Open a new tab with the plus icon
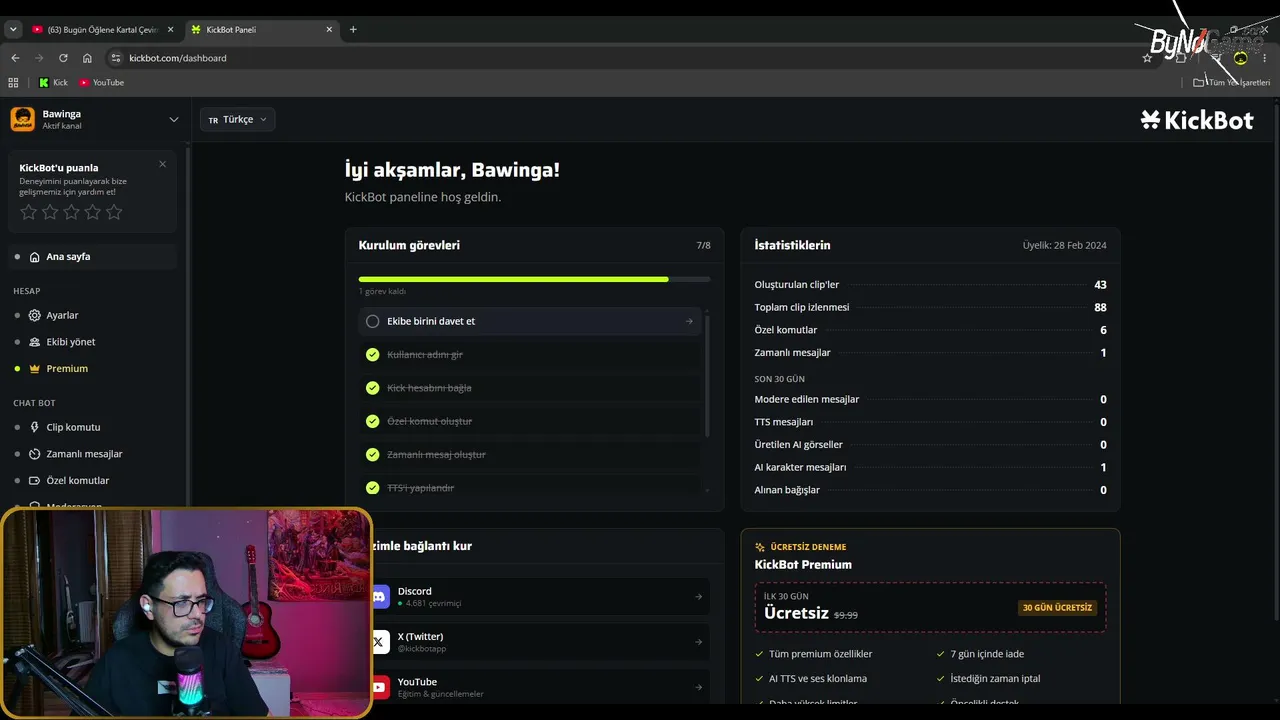1280x720 pixels. (353, 29)
